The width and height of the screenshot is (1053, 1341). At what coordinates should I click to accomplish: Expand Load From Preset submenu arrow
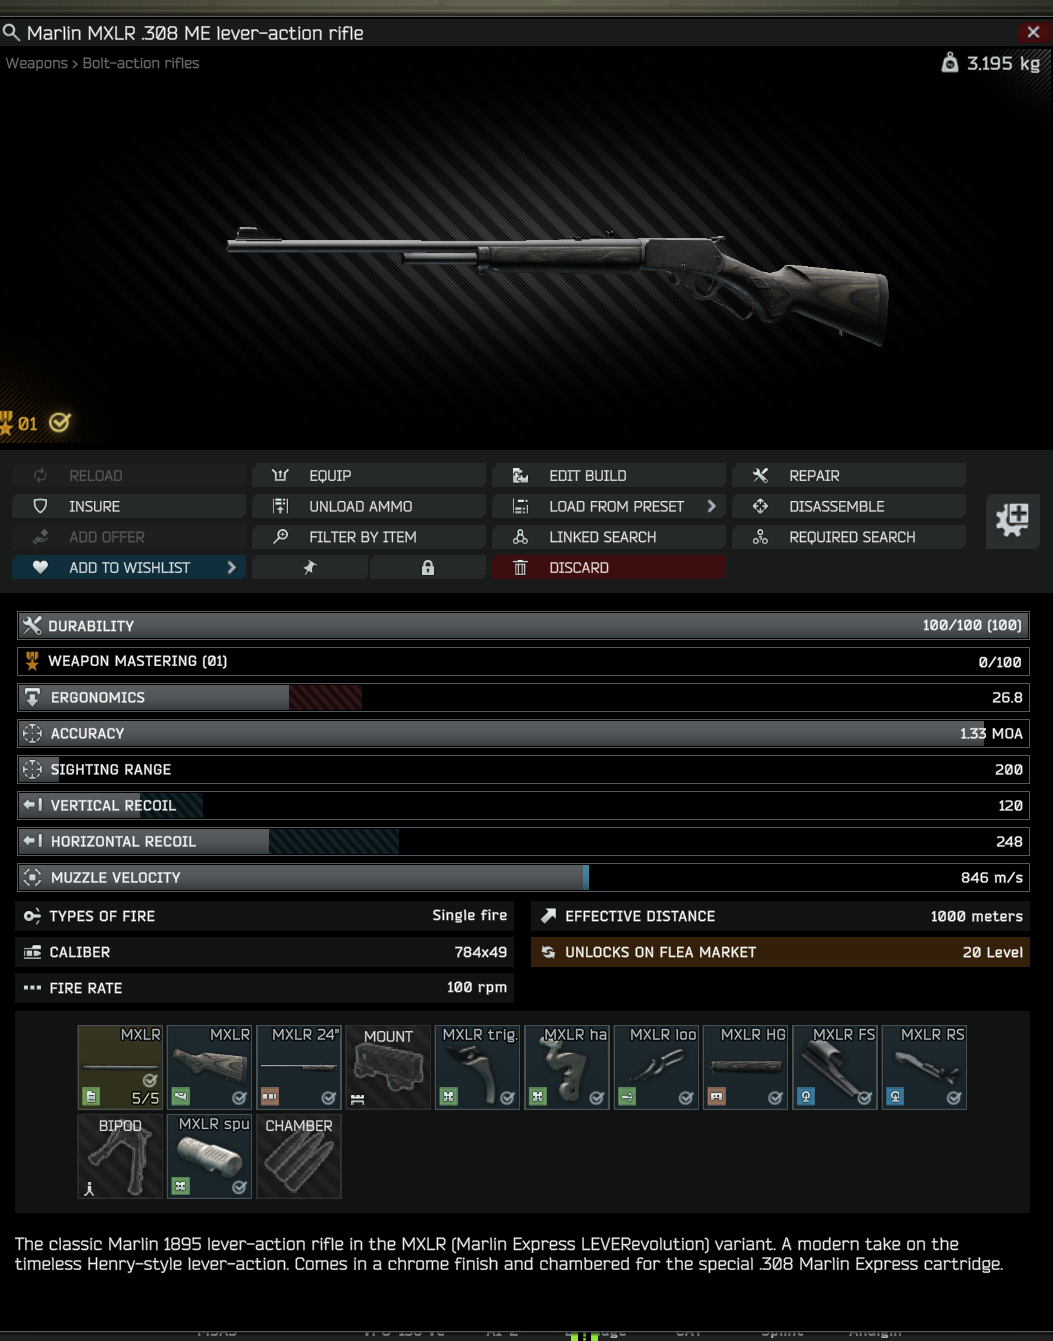[x=712, y=507]
